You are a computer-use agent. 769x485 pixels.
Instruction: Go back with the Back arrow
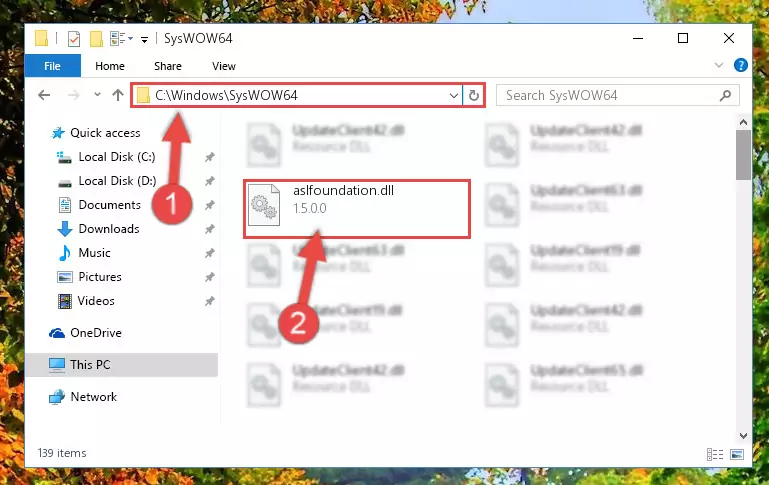tap(44, 95)
